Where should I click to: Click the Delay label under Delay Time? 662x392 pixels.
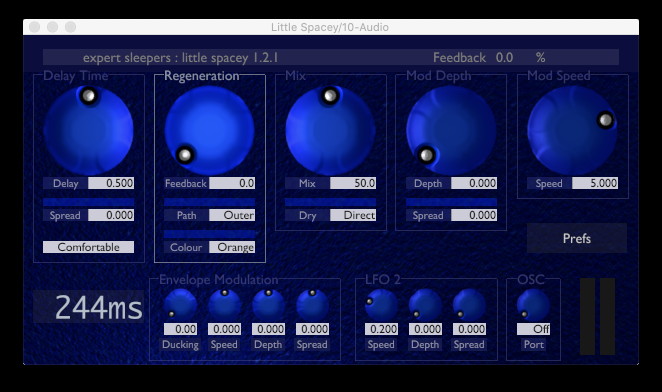point(65,183)
